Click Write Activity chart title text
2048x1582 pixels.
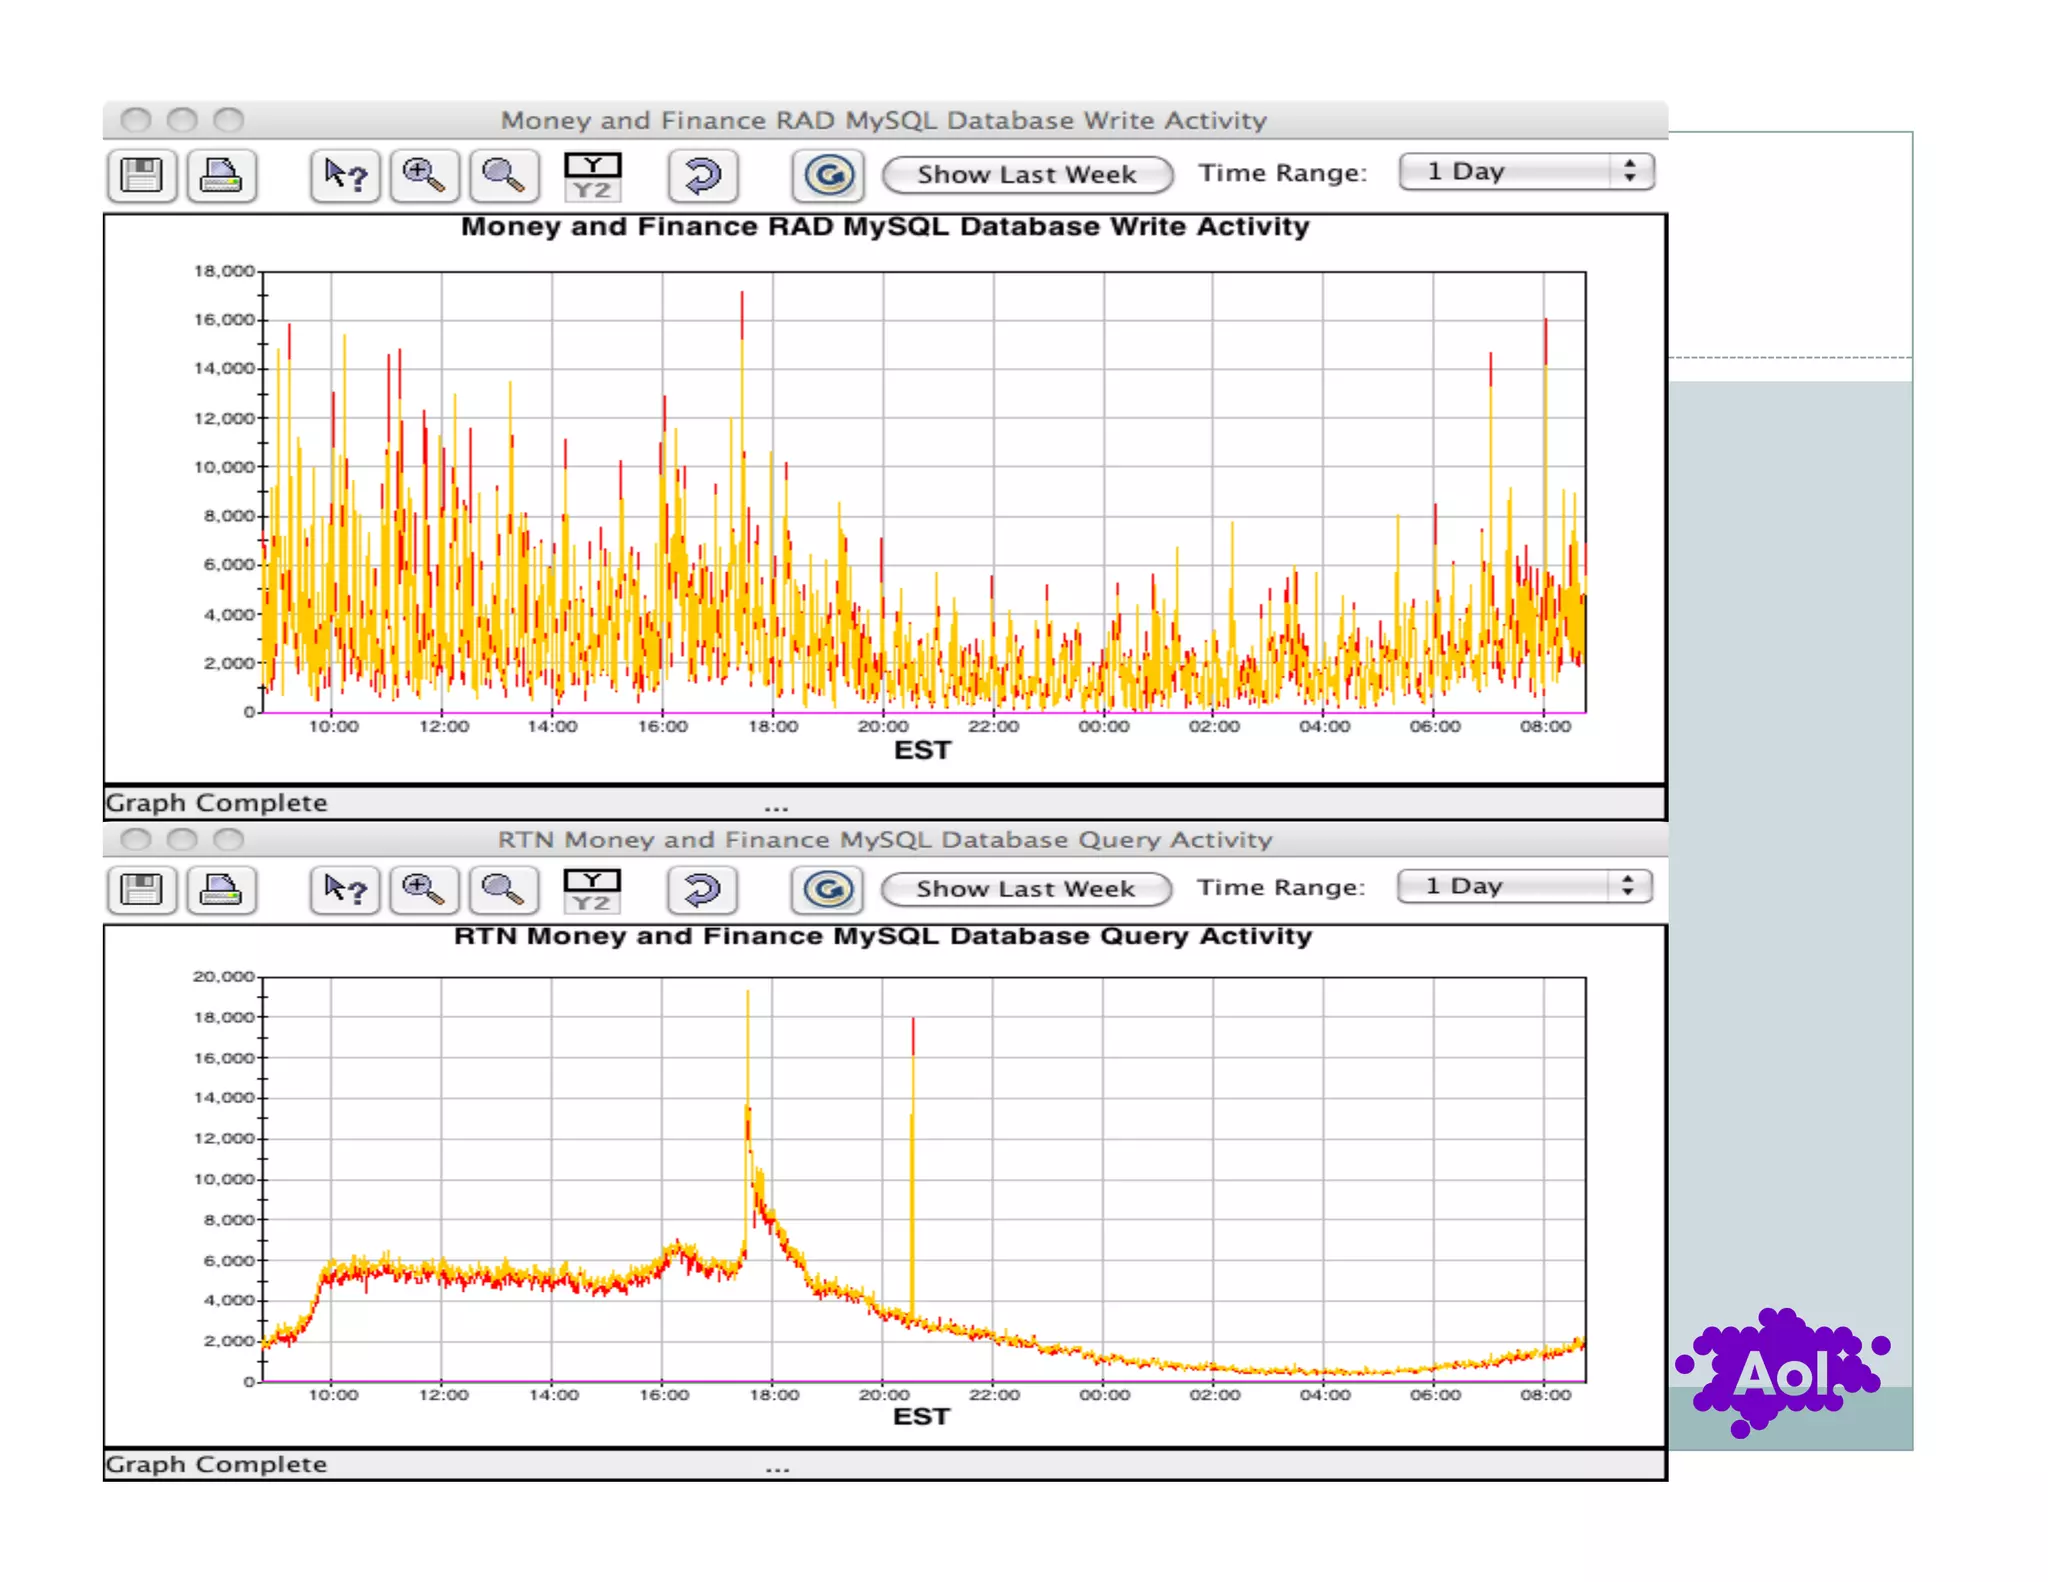(885, 227)
